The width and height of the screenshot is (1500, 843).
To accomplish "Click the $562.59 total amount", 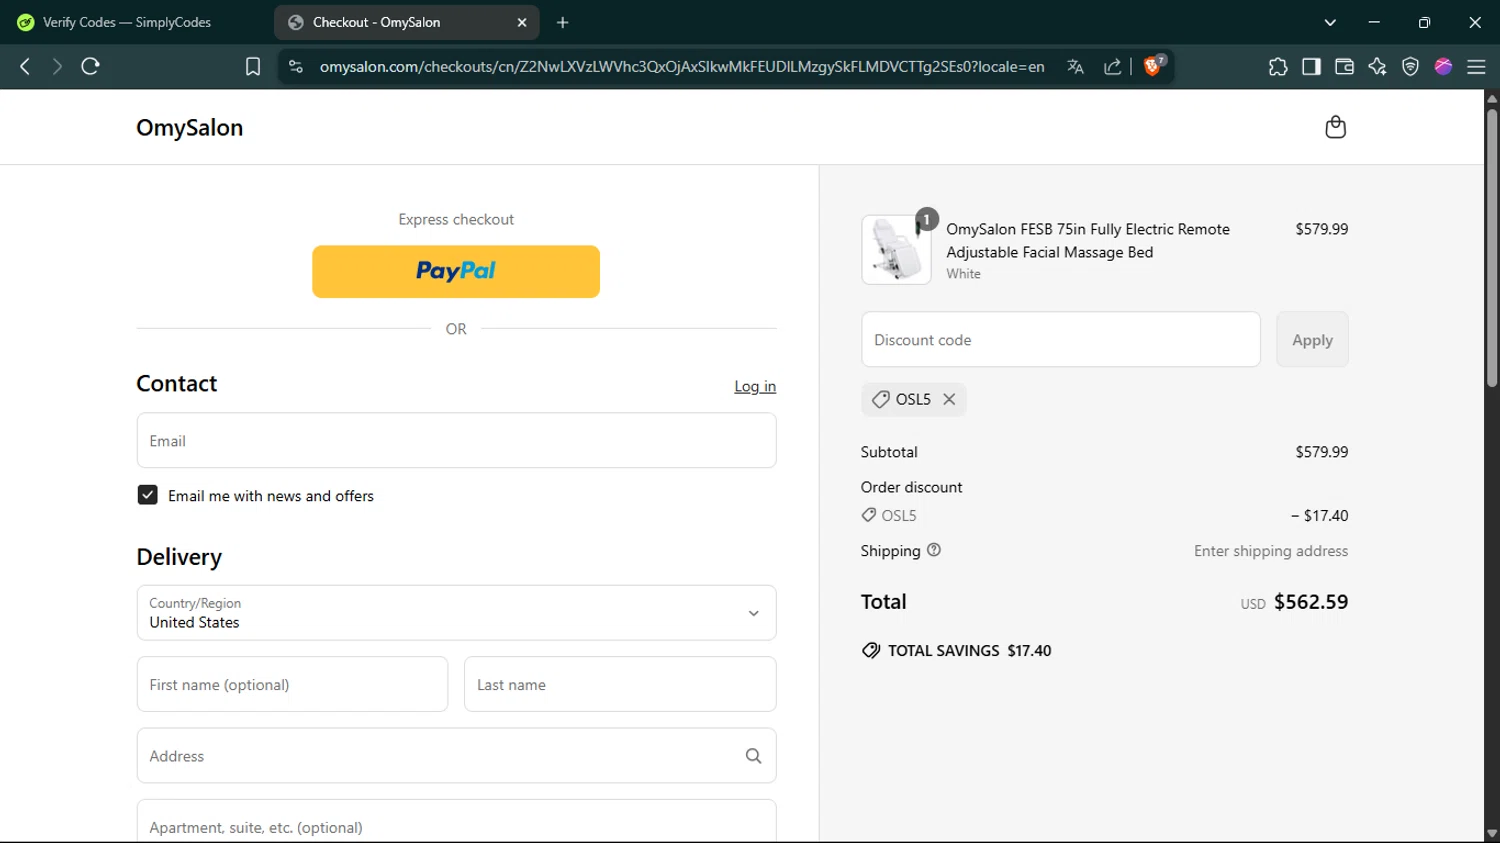I will 1311,602.
